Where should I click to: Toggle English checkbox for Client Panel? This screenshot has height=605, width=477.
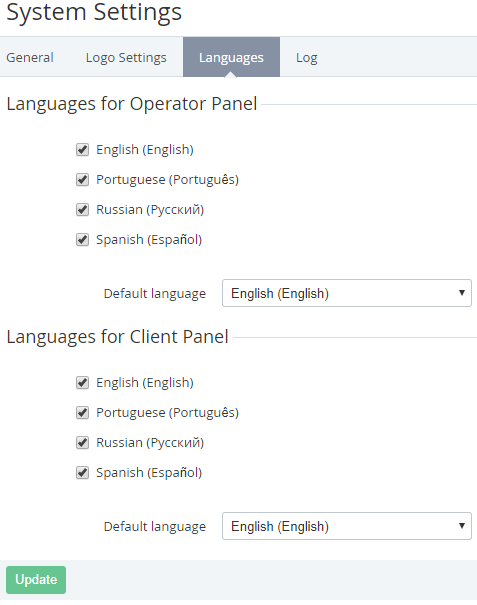point(82,383)
